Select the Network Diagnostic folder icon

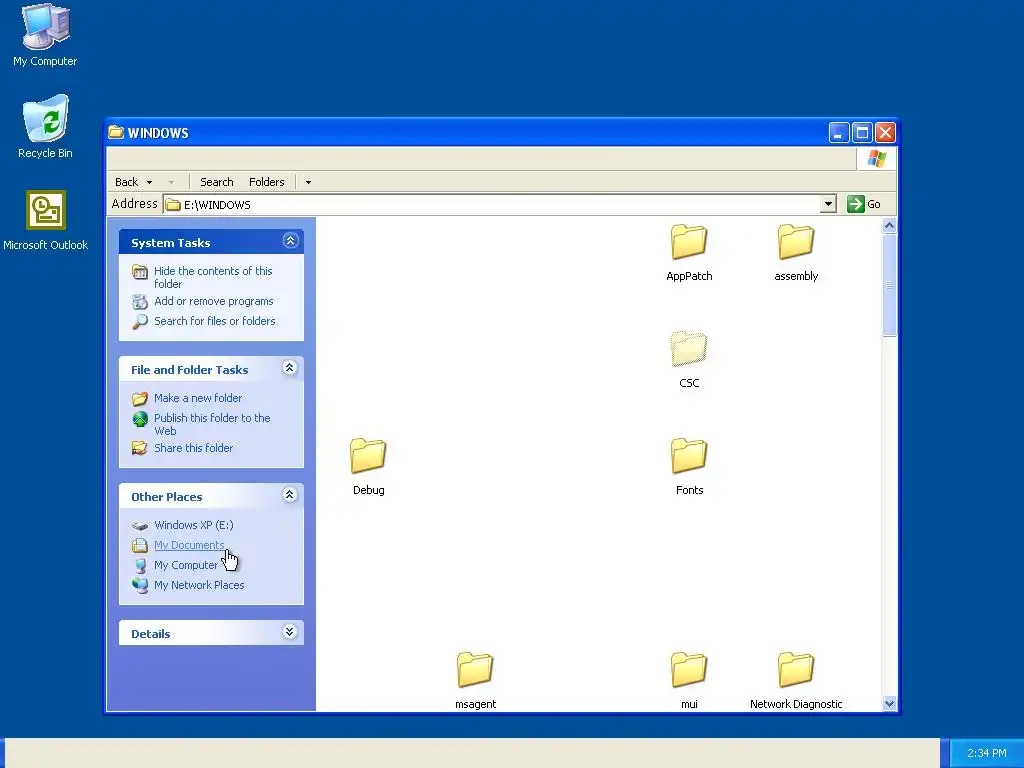coord(796,670)
